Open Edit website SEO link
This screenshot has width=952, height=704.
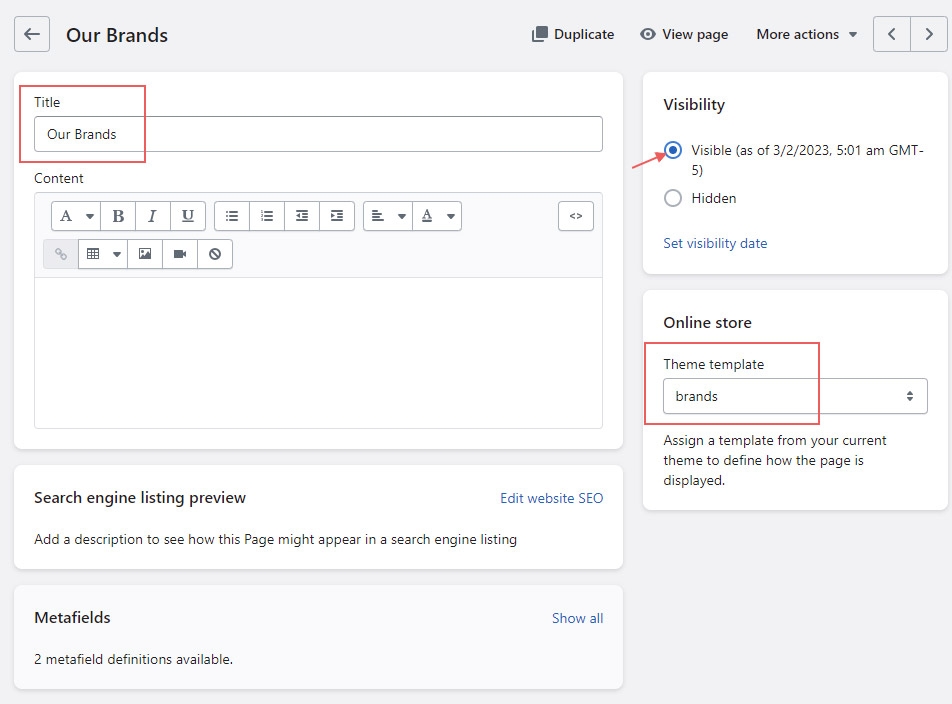click(x=551, y=498)
